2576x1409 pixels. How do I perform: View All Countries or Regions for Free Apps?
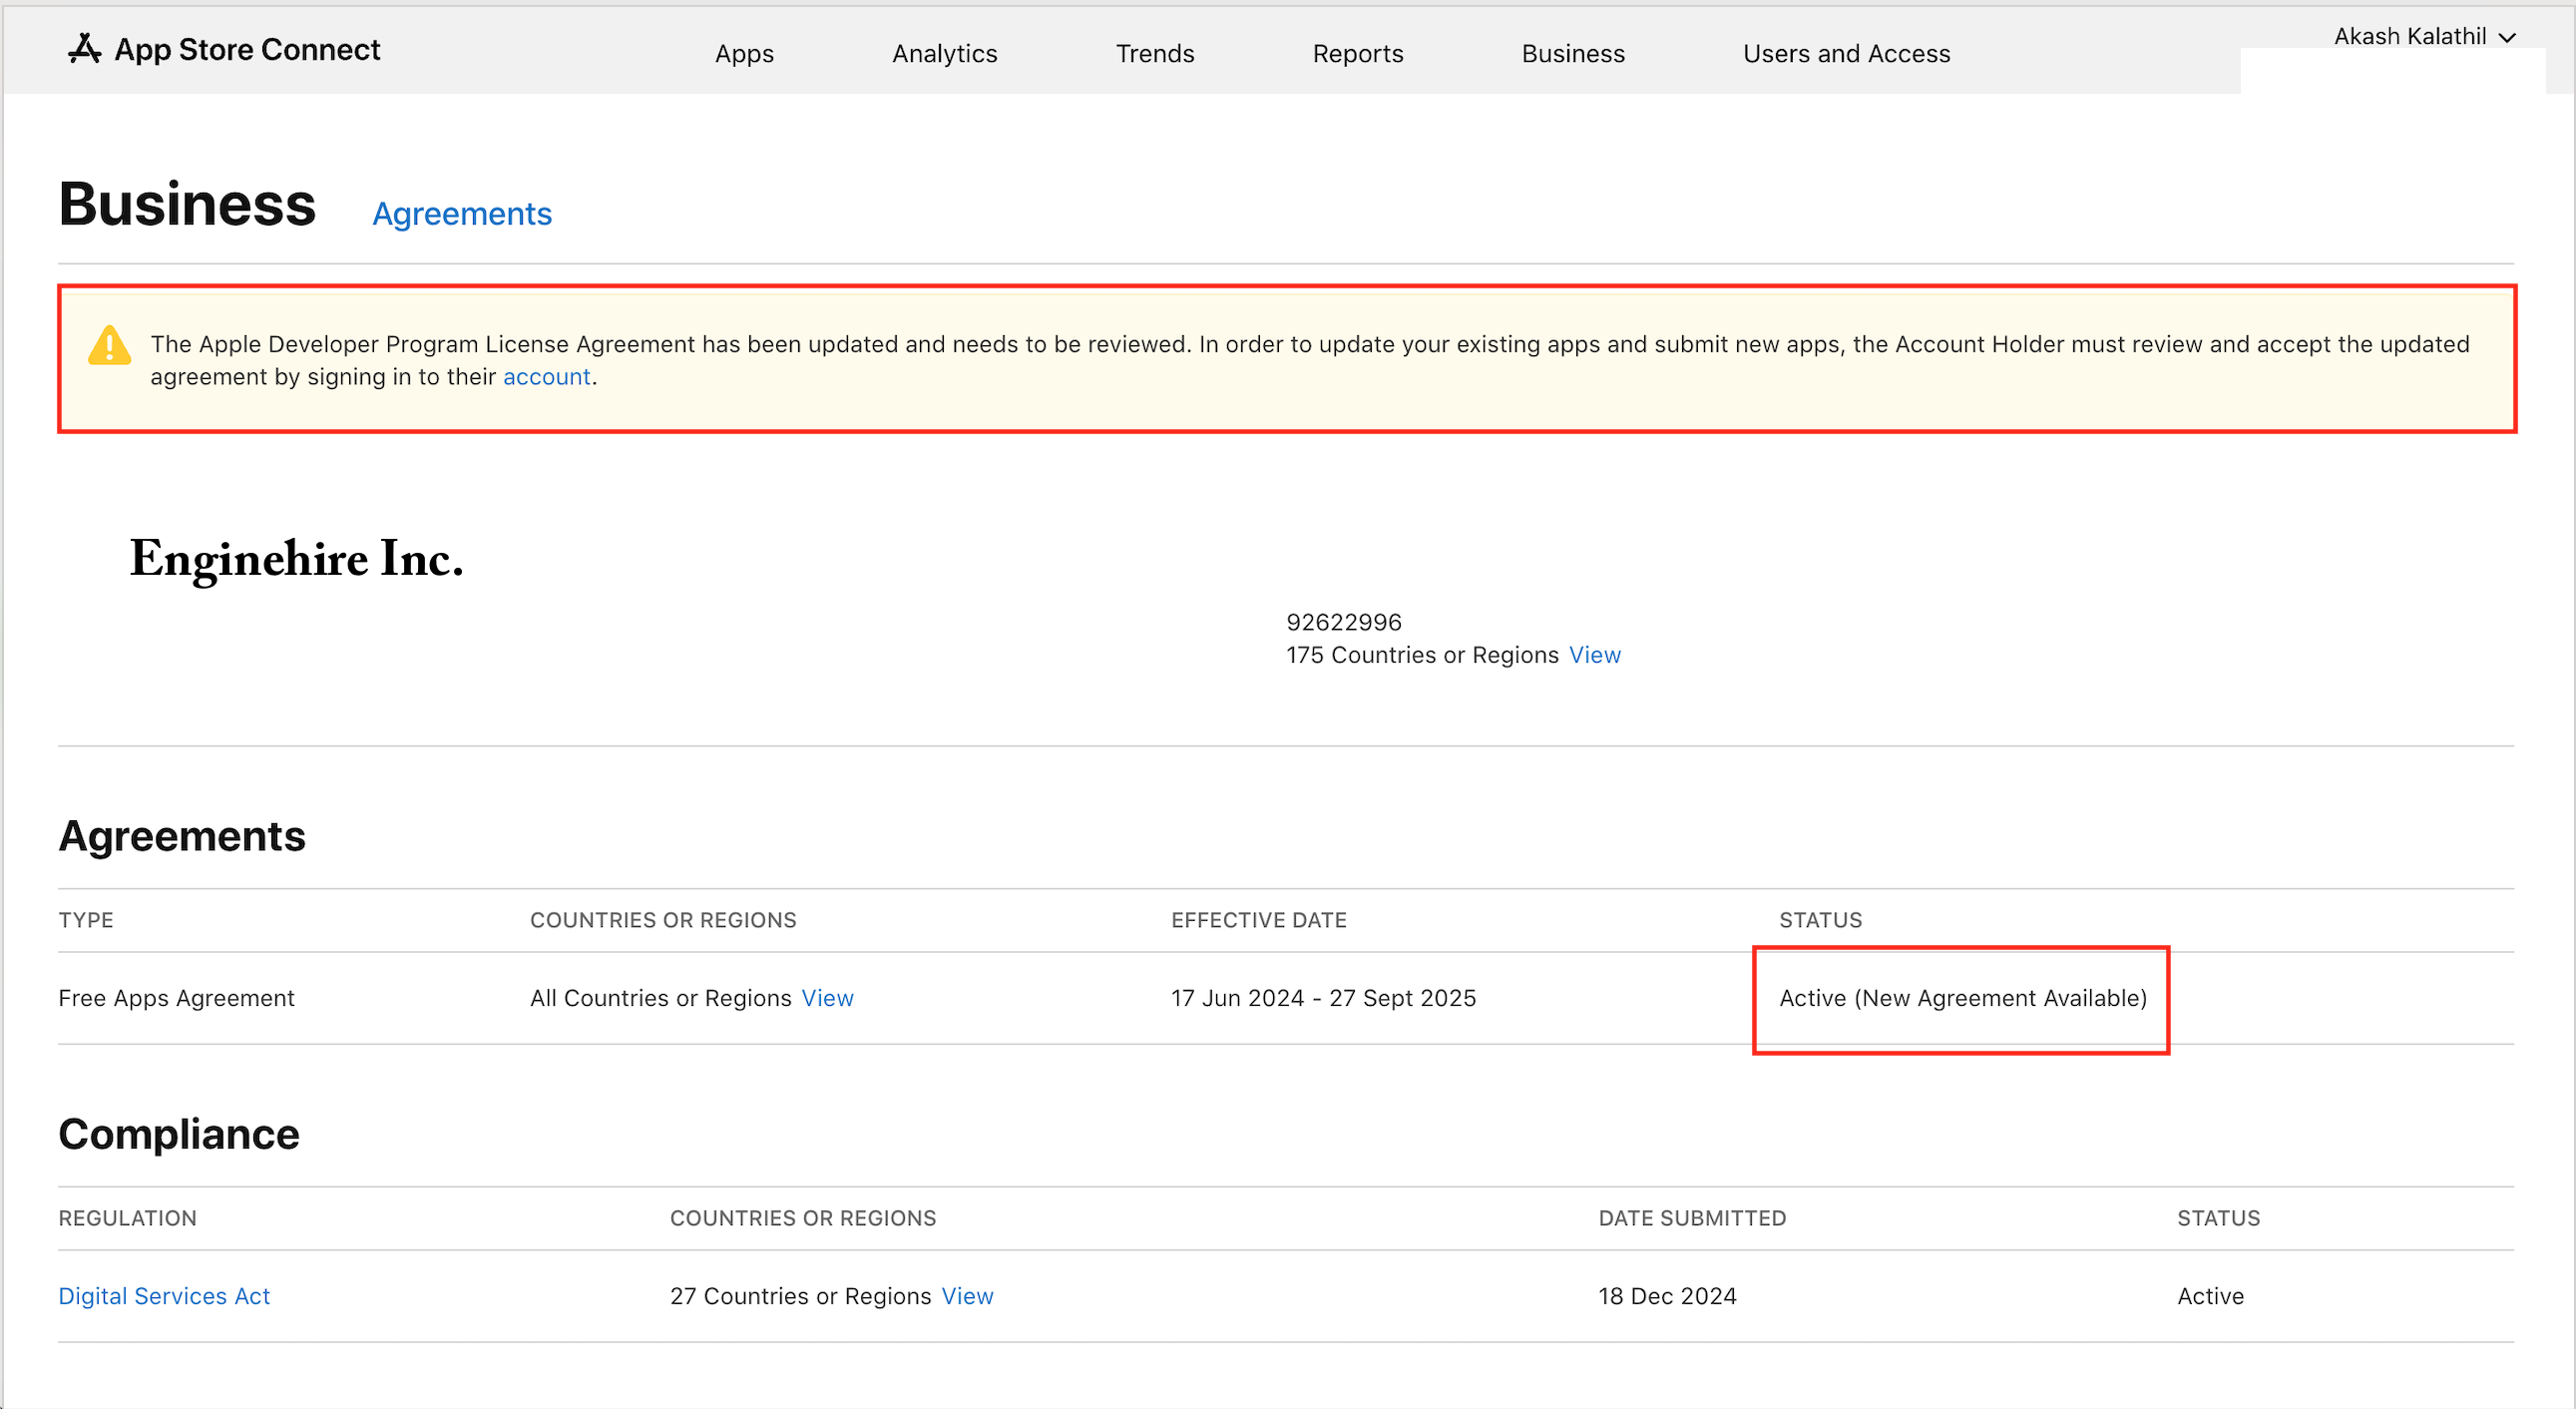[827, 998]
